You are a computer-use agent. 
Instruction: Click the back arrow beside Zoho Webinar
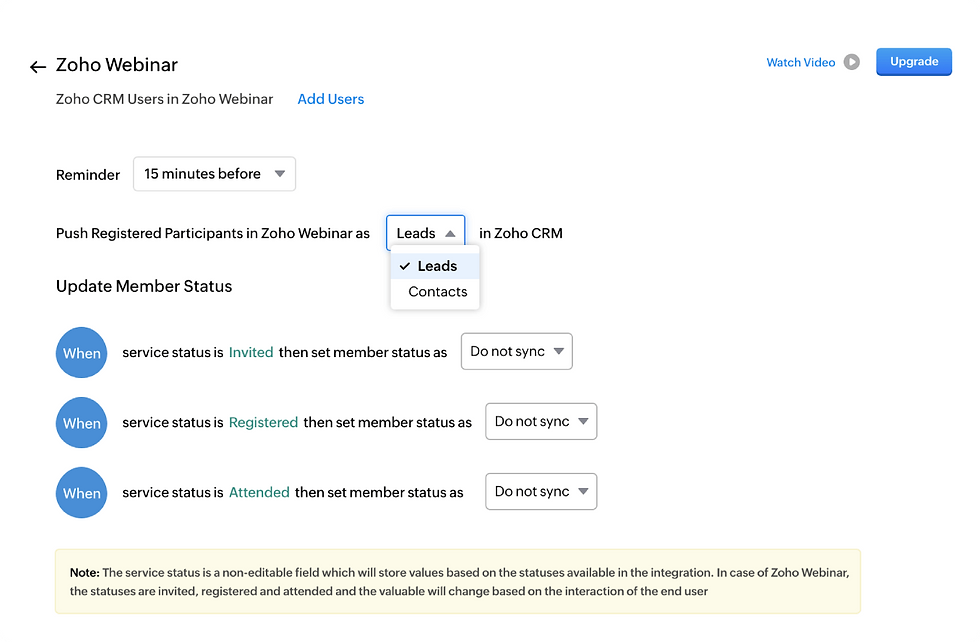(38, 66)
